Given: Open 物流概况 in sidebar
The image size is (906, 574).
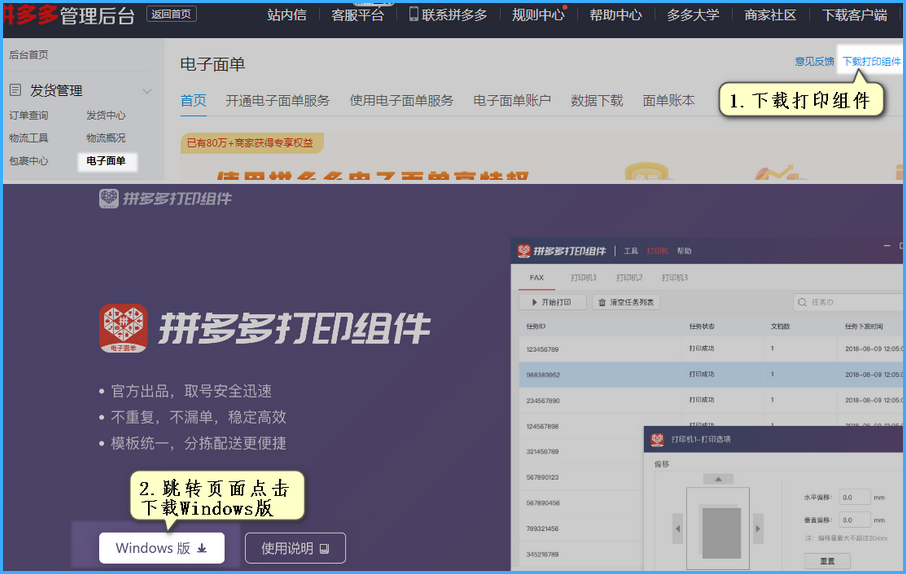Looking at the screenshot, I should 106,138.
